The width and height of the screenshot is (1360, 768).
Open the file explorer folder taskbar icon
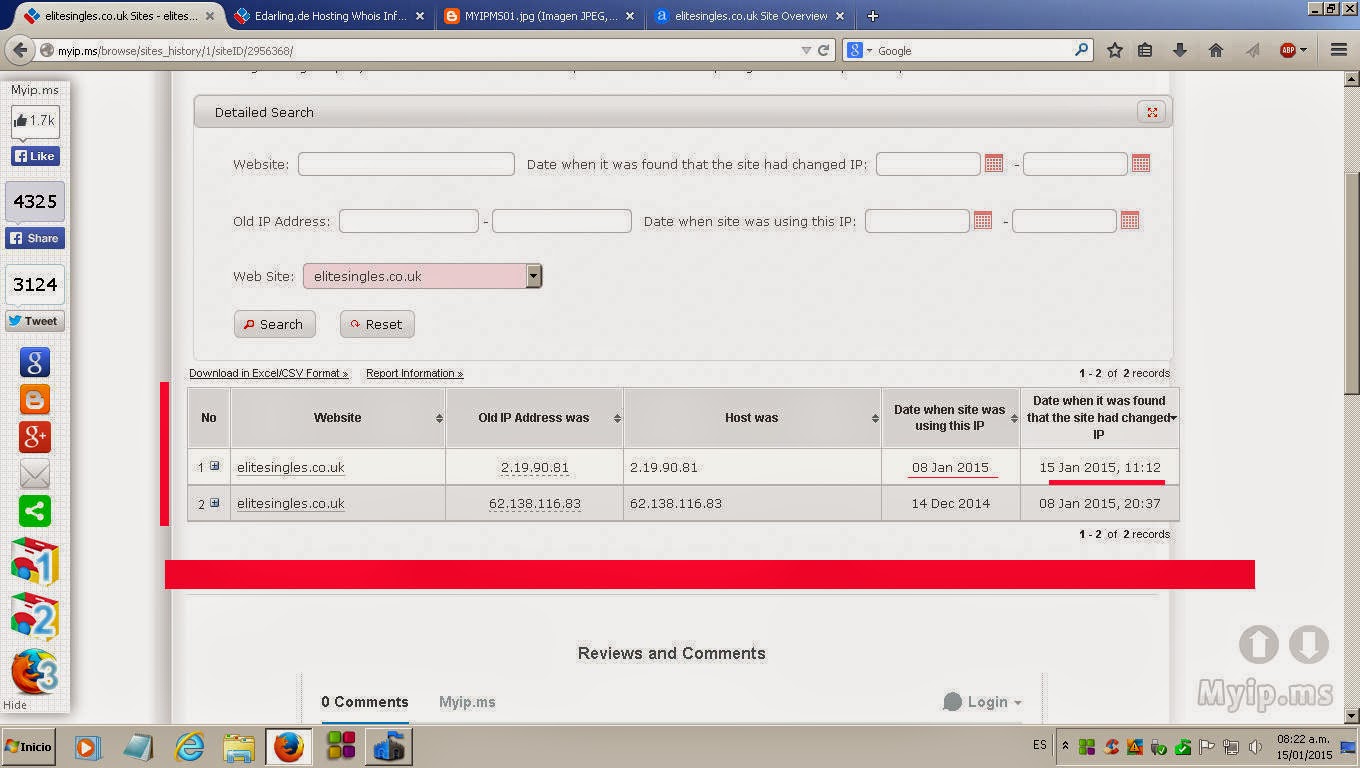click(x=239, y=747)
